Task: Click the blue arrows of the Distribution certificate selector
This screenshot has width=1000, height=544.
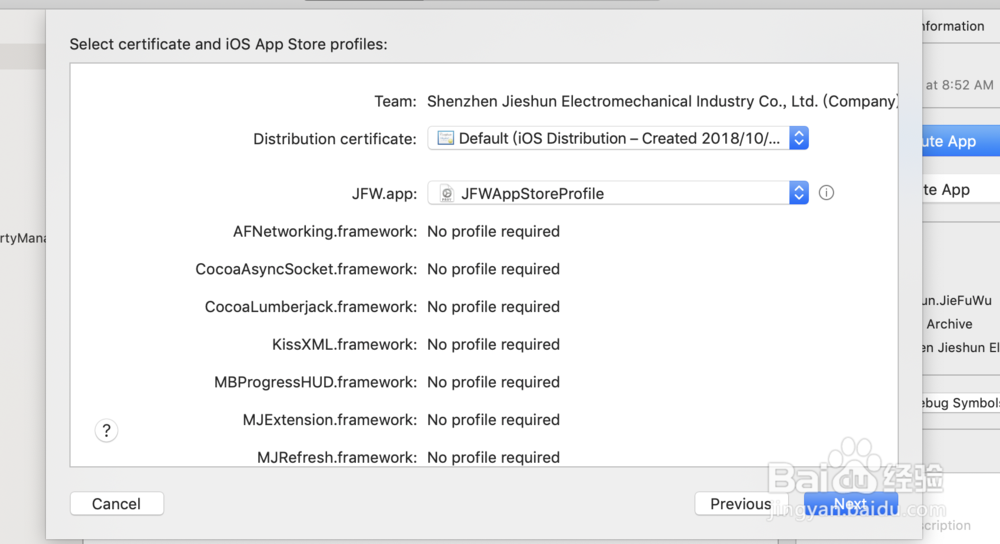Action: 798,138
